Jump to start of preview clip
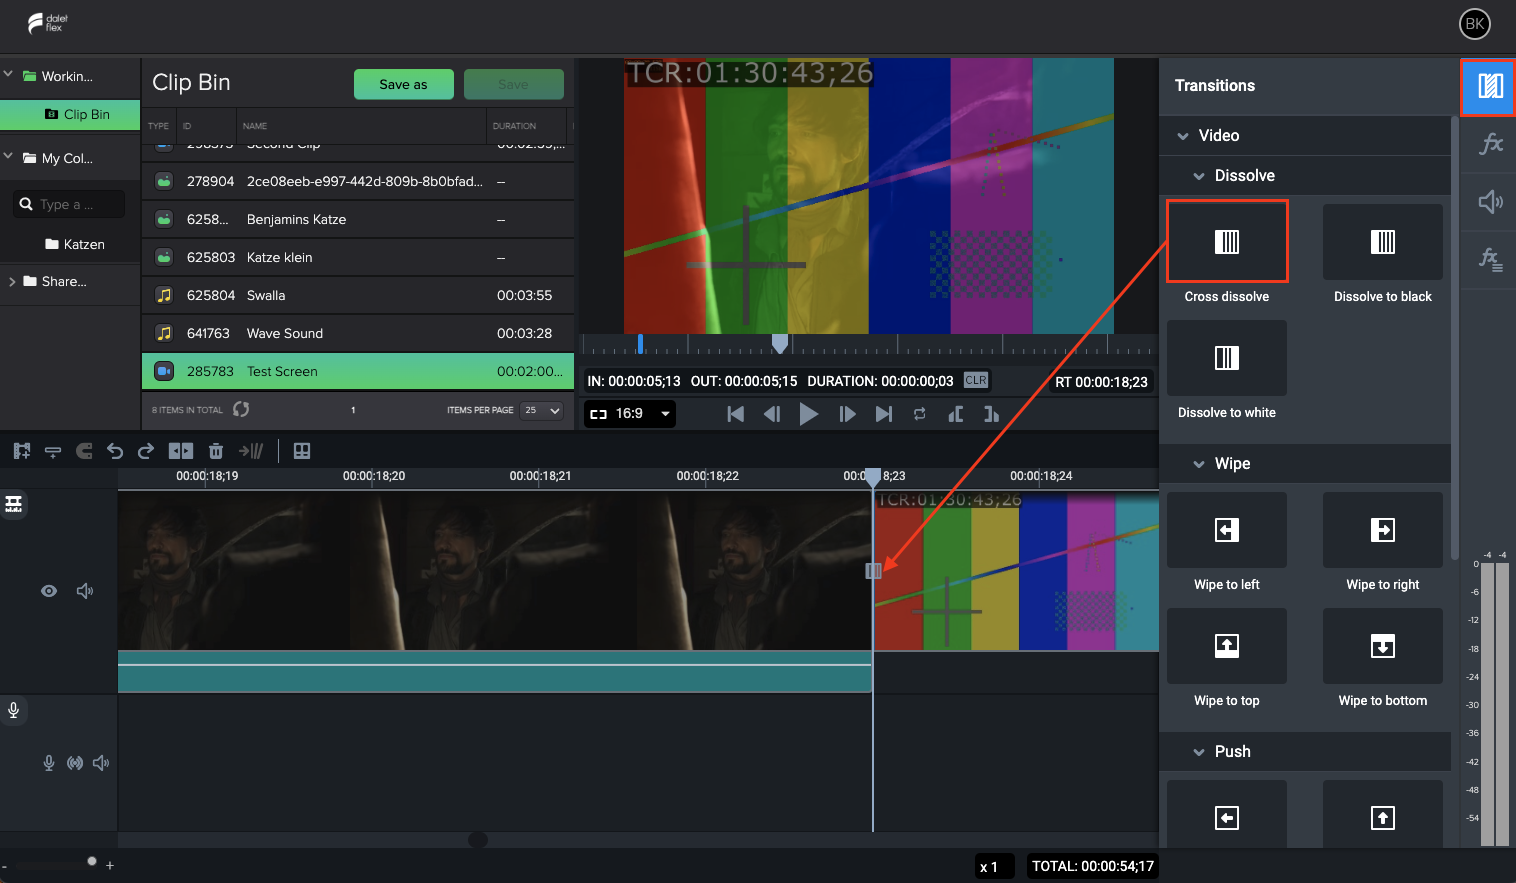1516x883 pixels. coord(735,414)
